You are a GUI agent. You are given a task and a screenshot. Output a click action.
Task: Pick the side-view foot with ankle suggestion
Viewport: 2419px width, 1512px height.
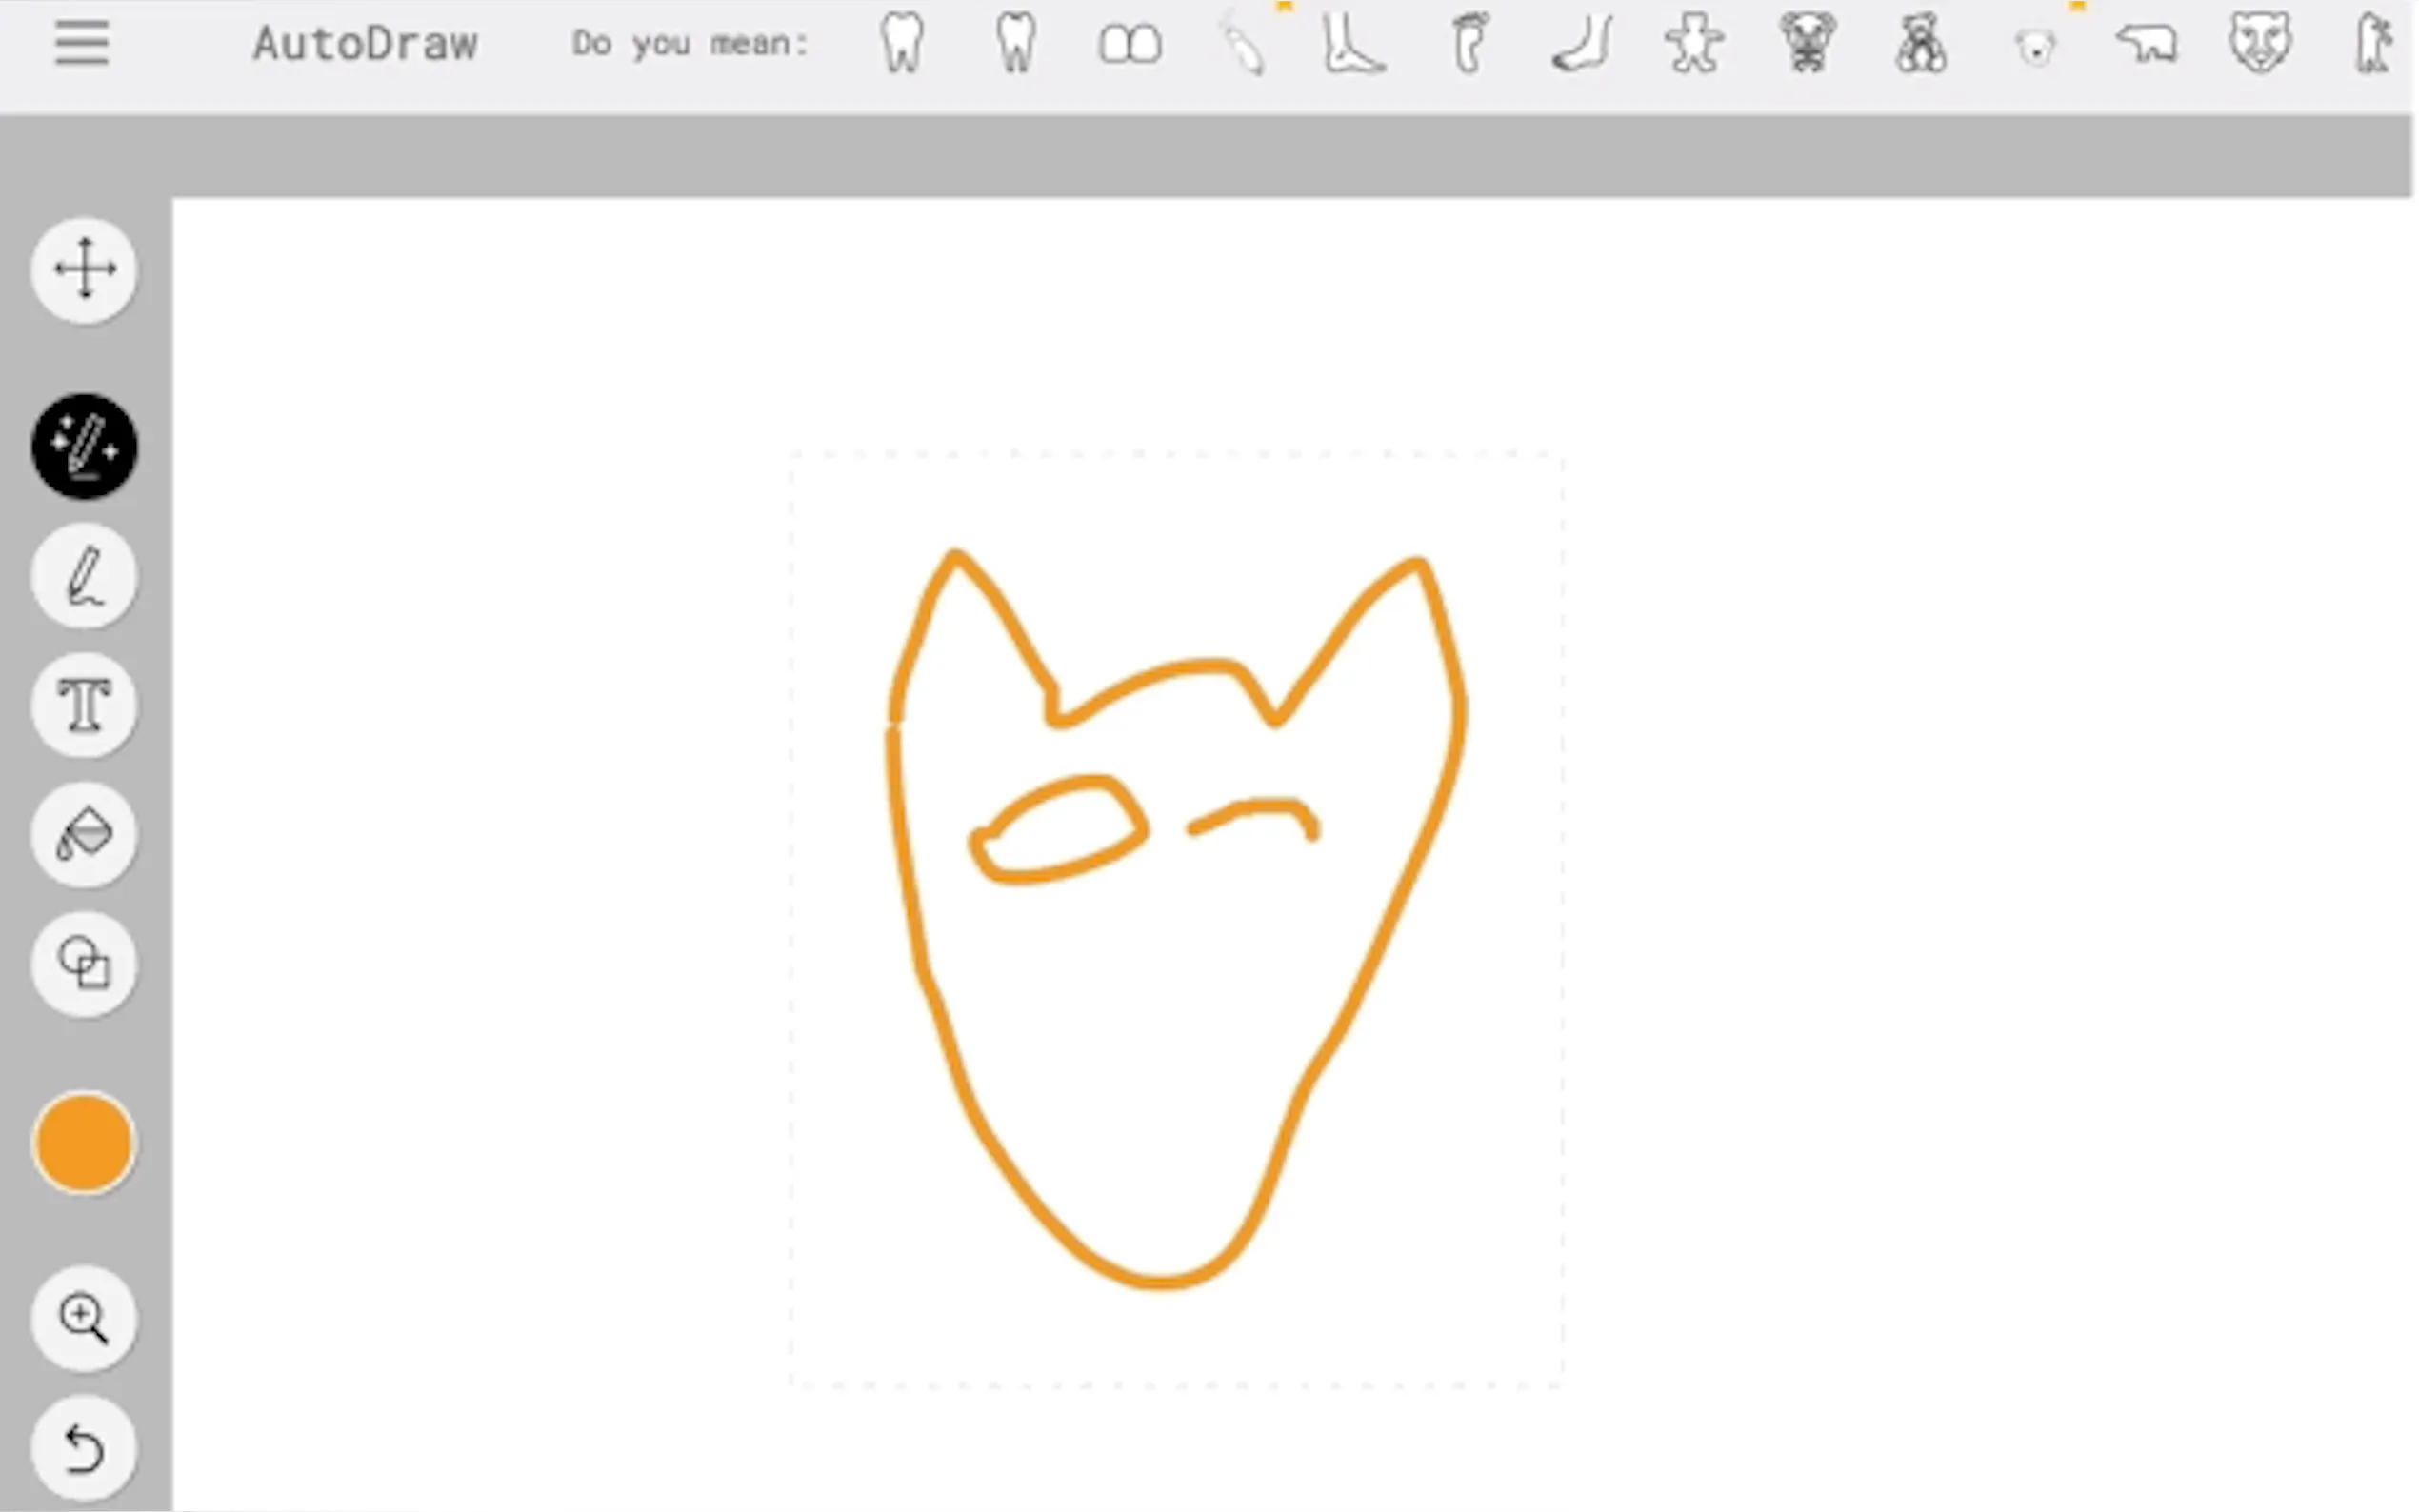coord(1353,44)
